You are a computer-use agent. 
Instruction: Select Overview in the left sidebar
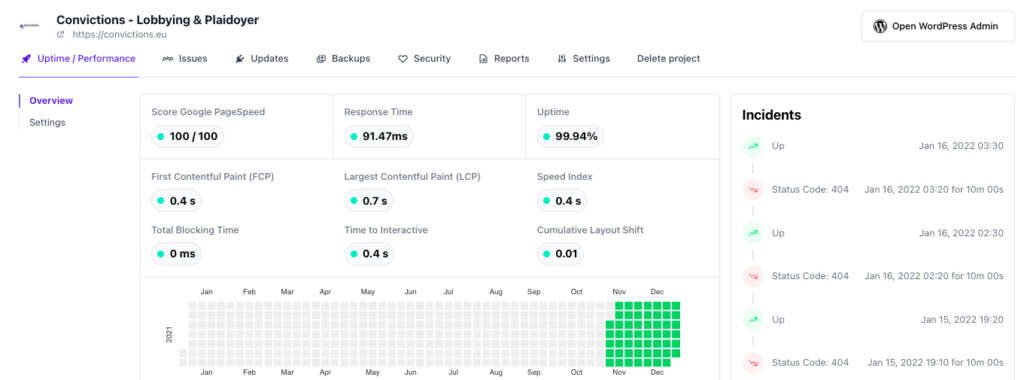click(51, 101)
